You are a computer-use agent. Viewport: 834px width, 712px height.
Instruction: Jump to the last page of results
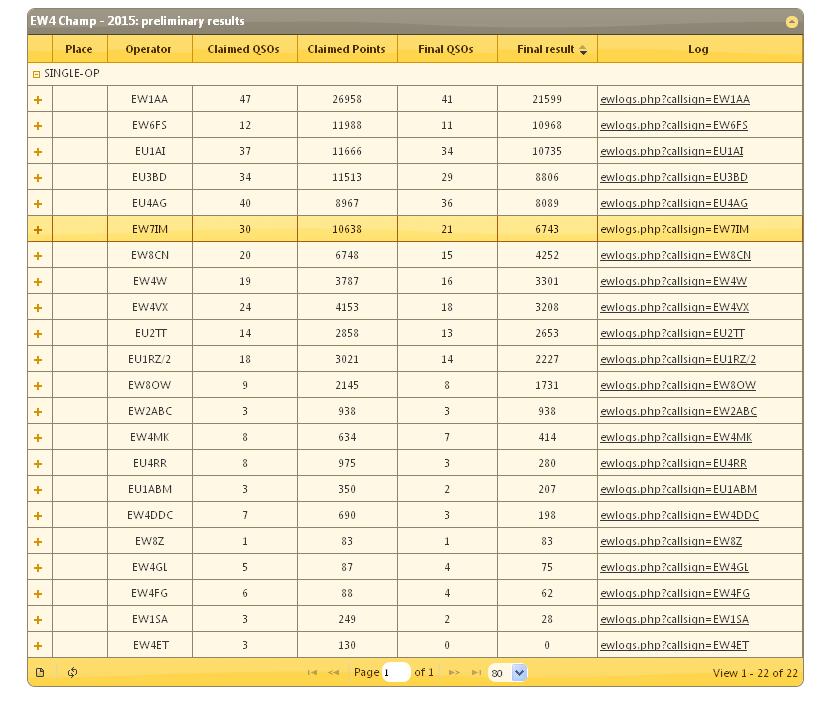tap(476, 673)
